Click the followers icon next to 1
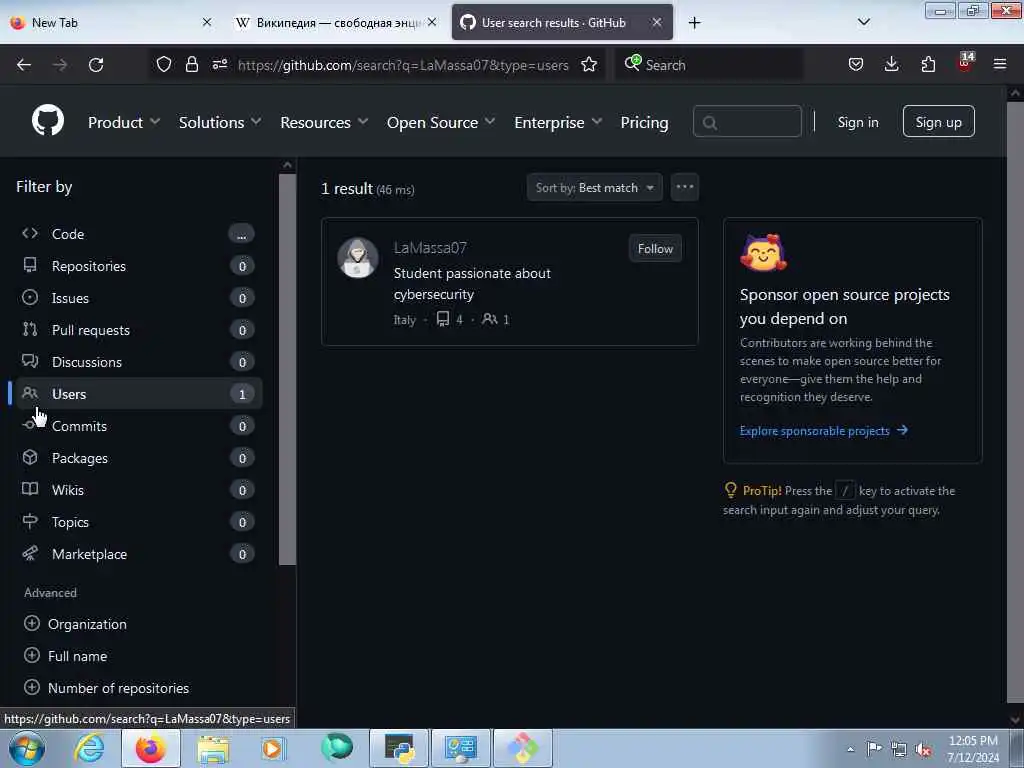Screen dimensions: 1024x768 [490, 319]
